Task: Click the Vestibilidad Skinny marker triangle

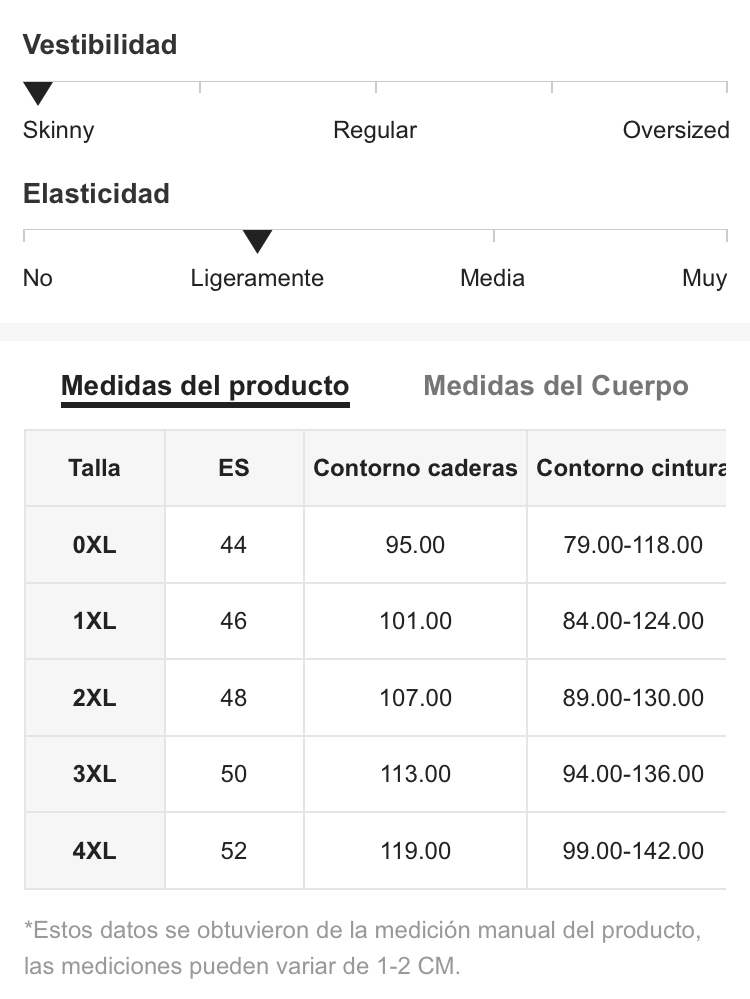Action: tap(38, 93)
